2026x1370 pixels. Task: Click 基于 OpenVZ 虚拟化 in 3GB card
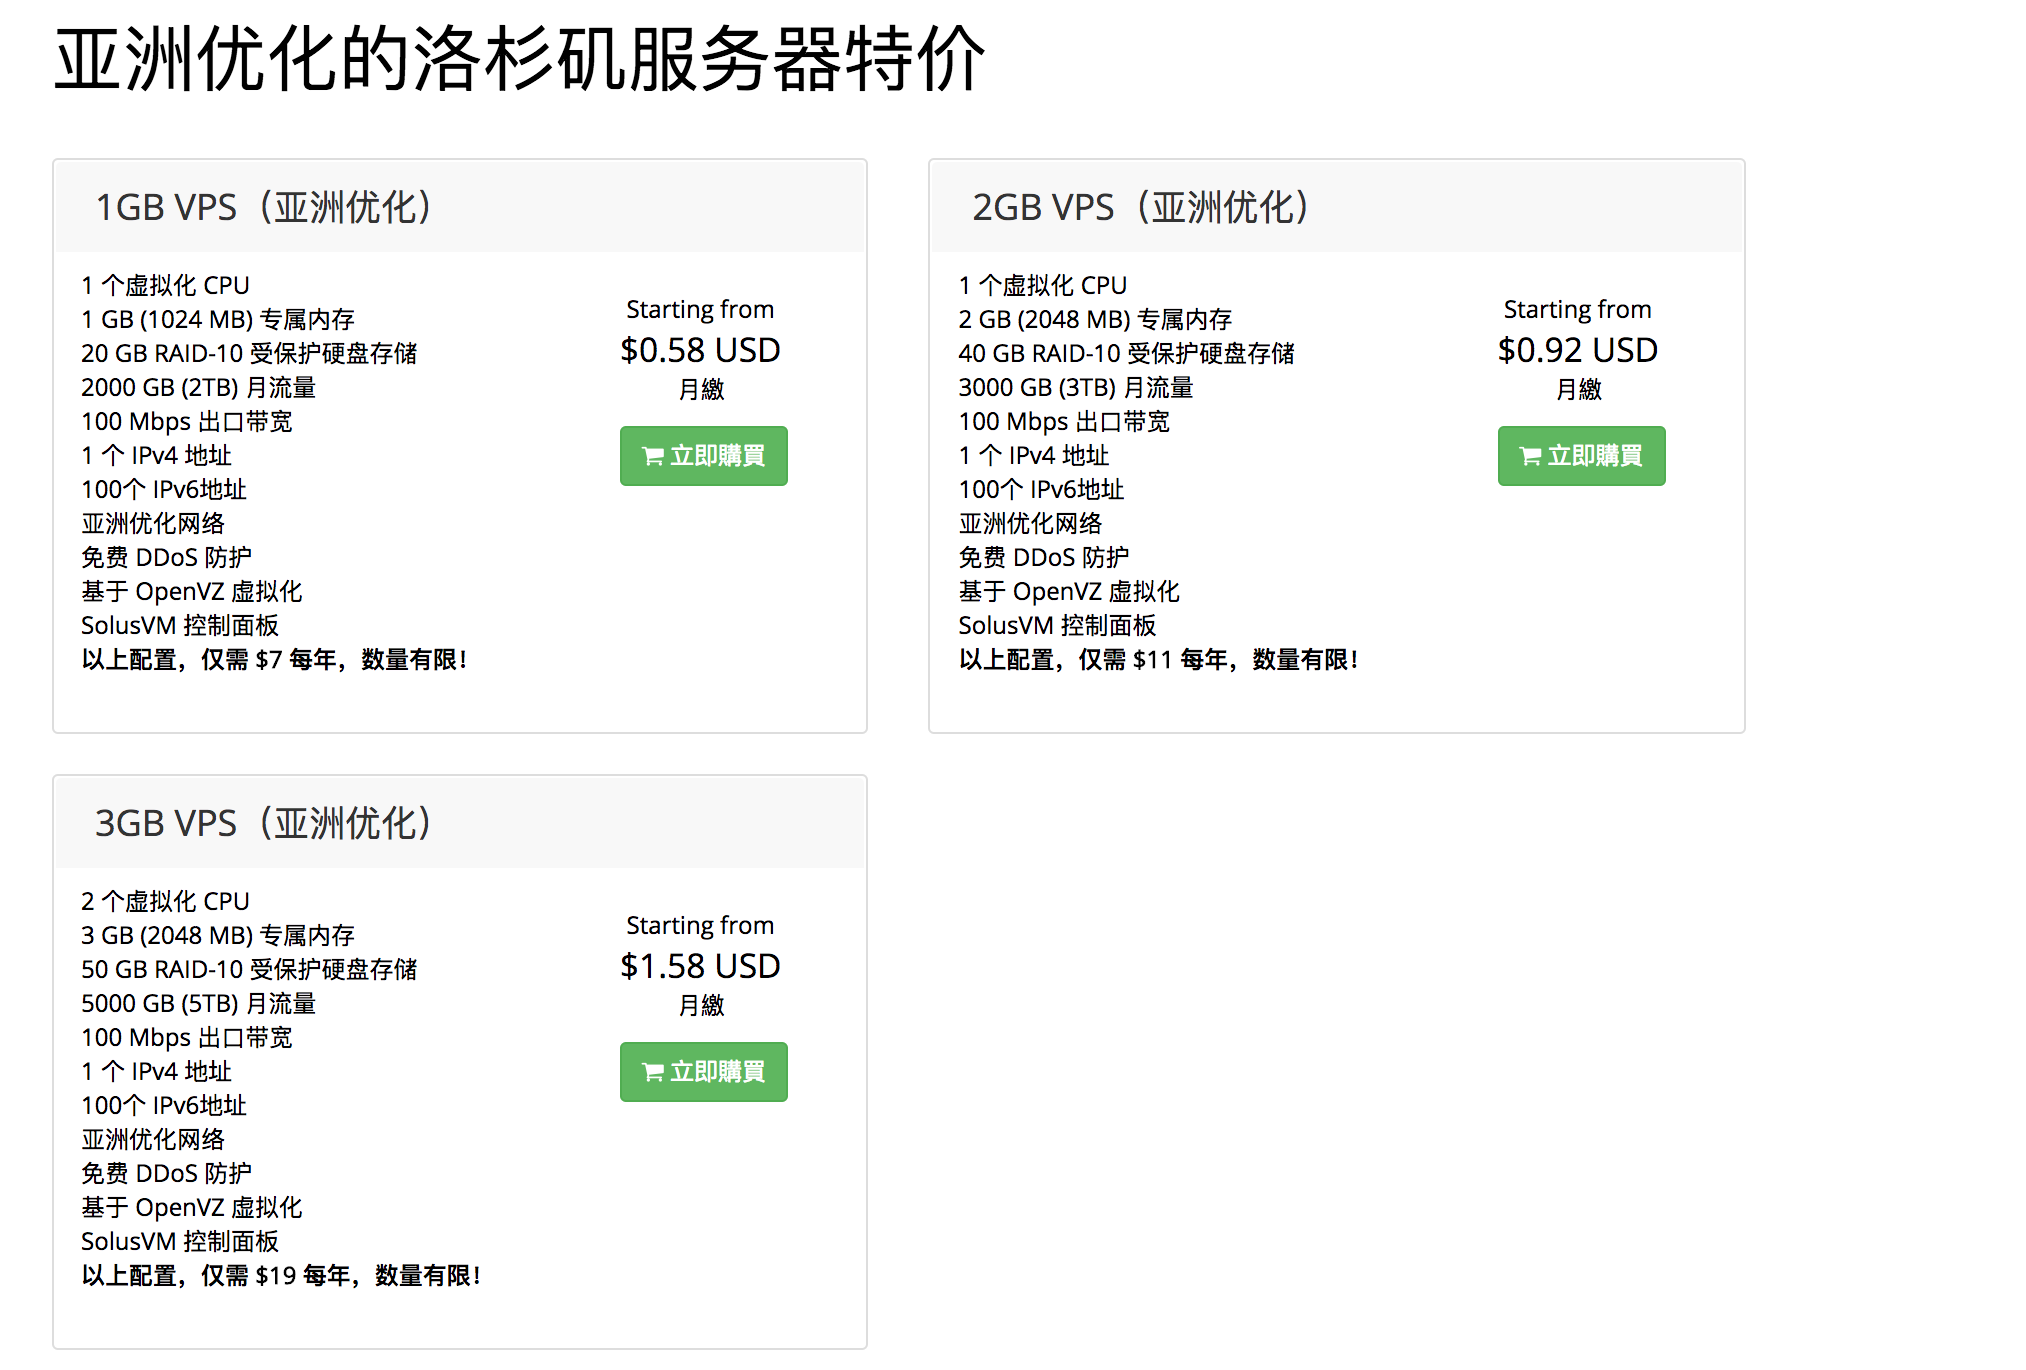pyautogui.click(x=192, y=1208)
